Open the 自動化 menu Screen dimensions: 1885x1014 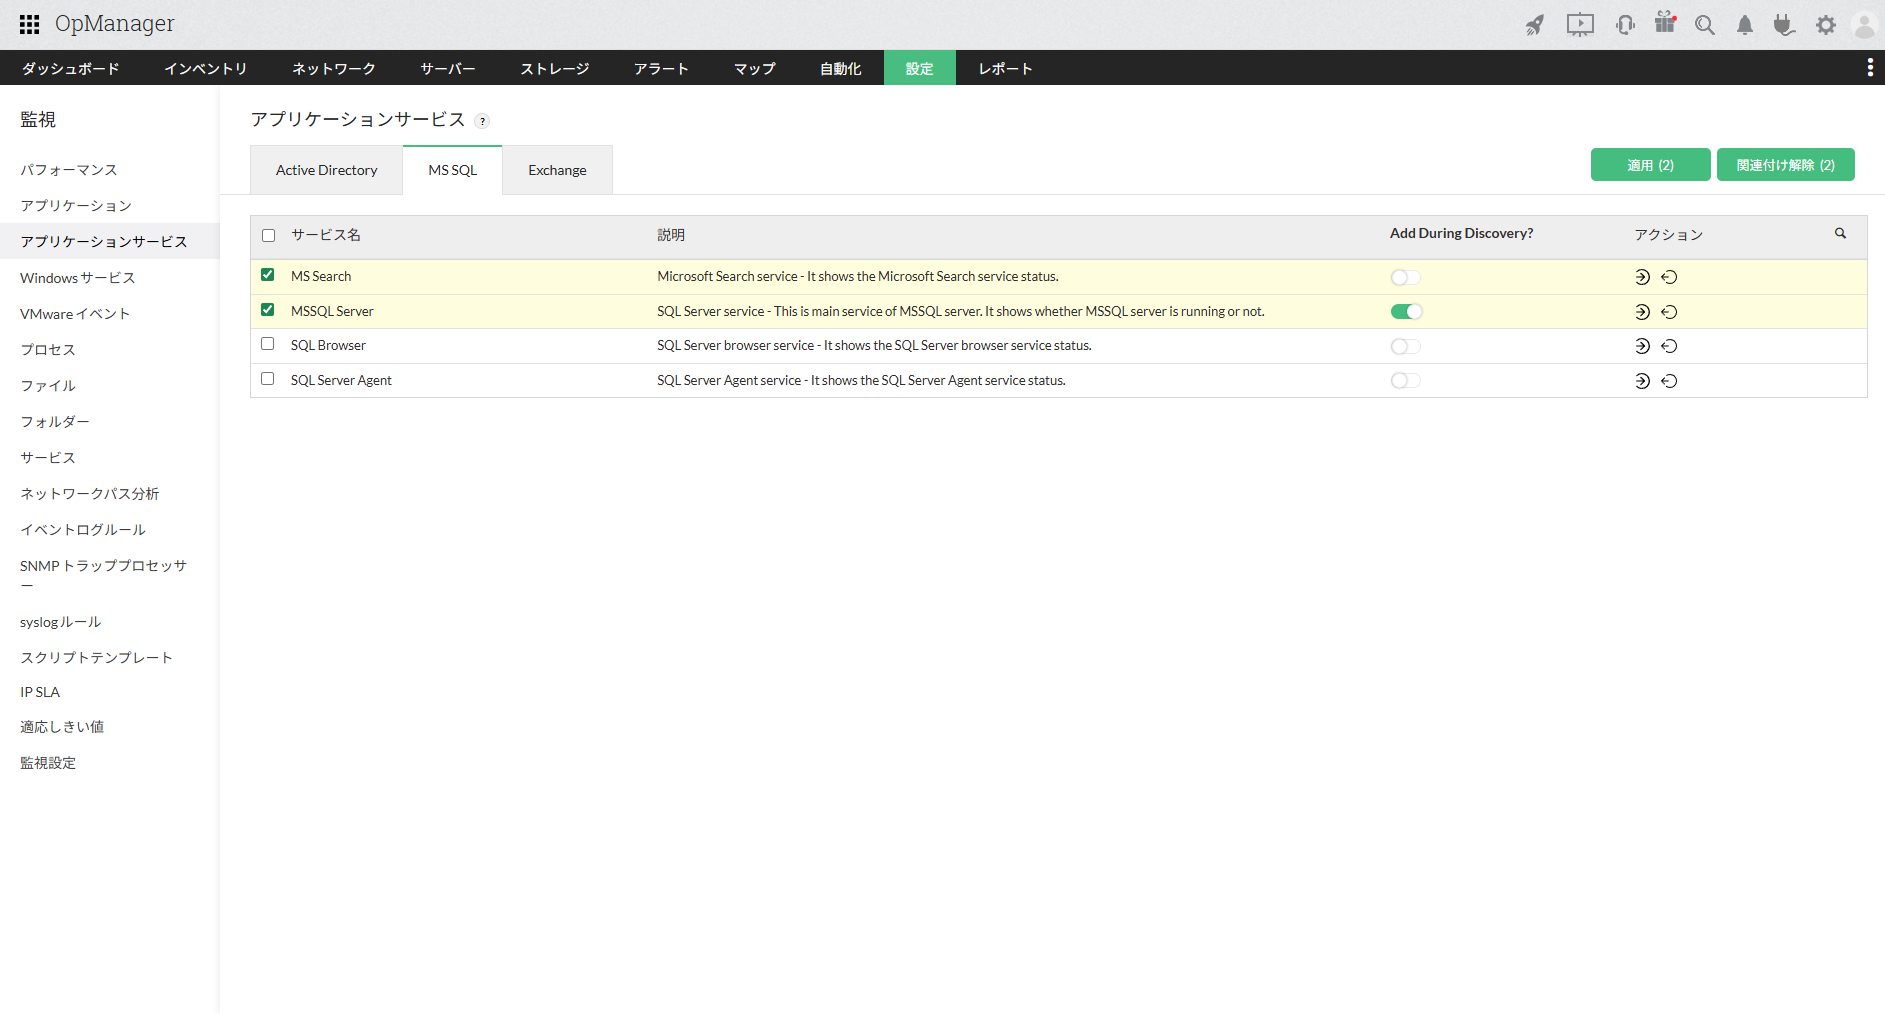[841, 68]
